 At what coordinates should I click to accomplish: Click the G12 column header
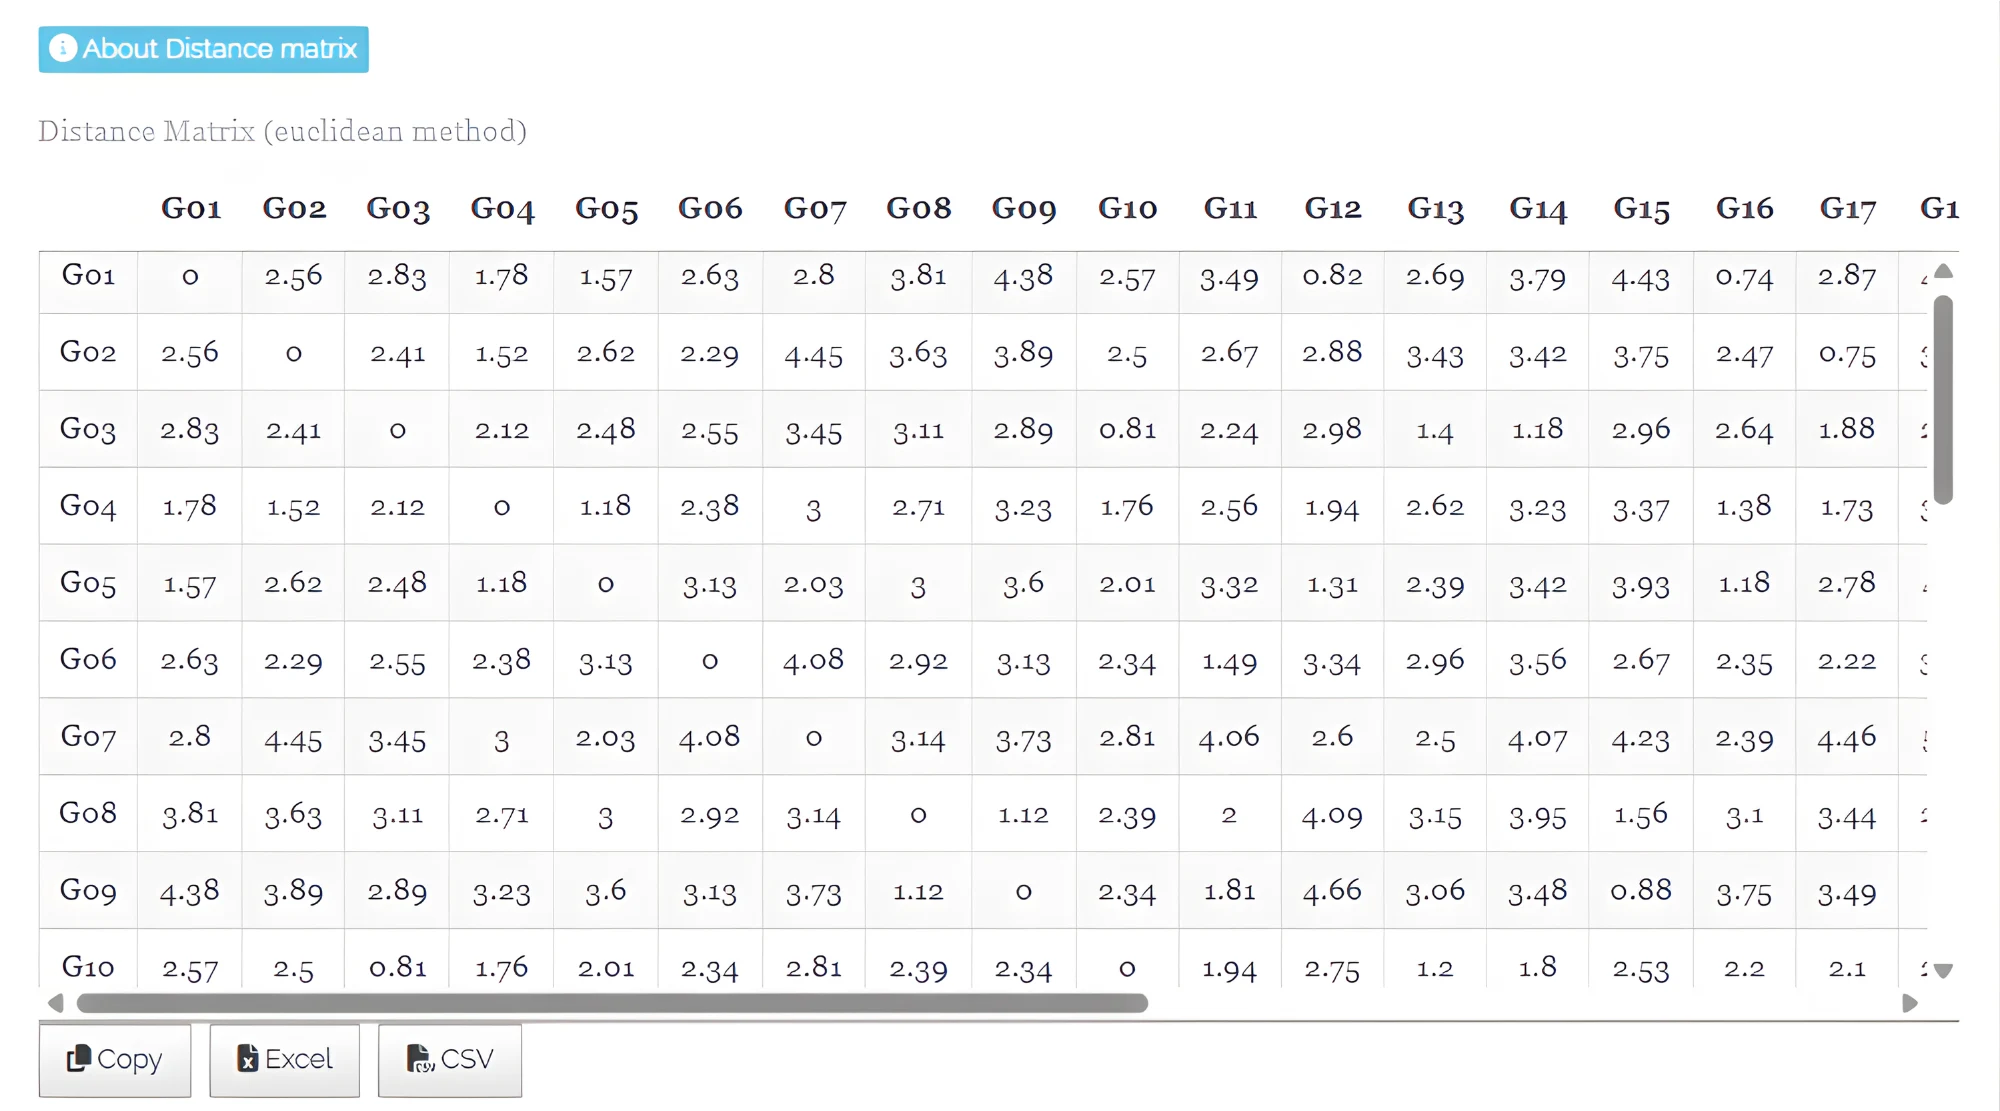[x=1332, y=208]
